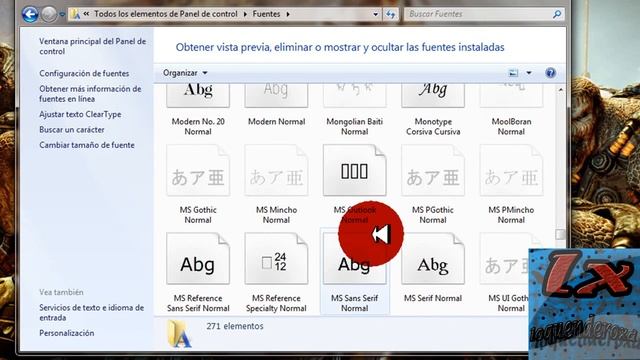This screenshot has width=640, height=360.
Task: Click the change view icon
Action: click(513, 73)
